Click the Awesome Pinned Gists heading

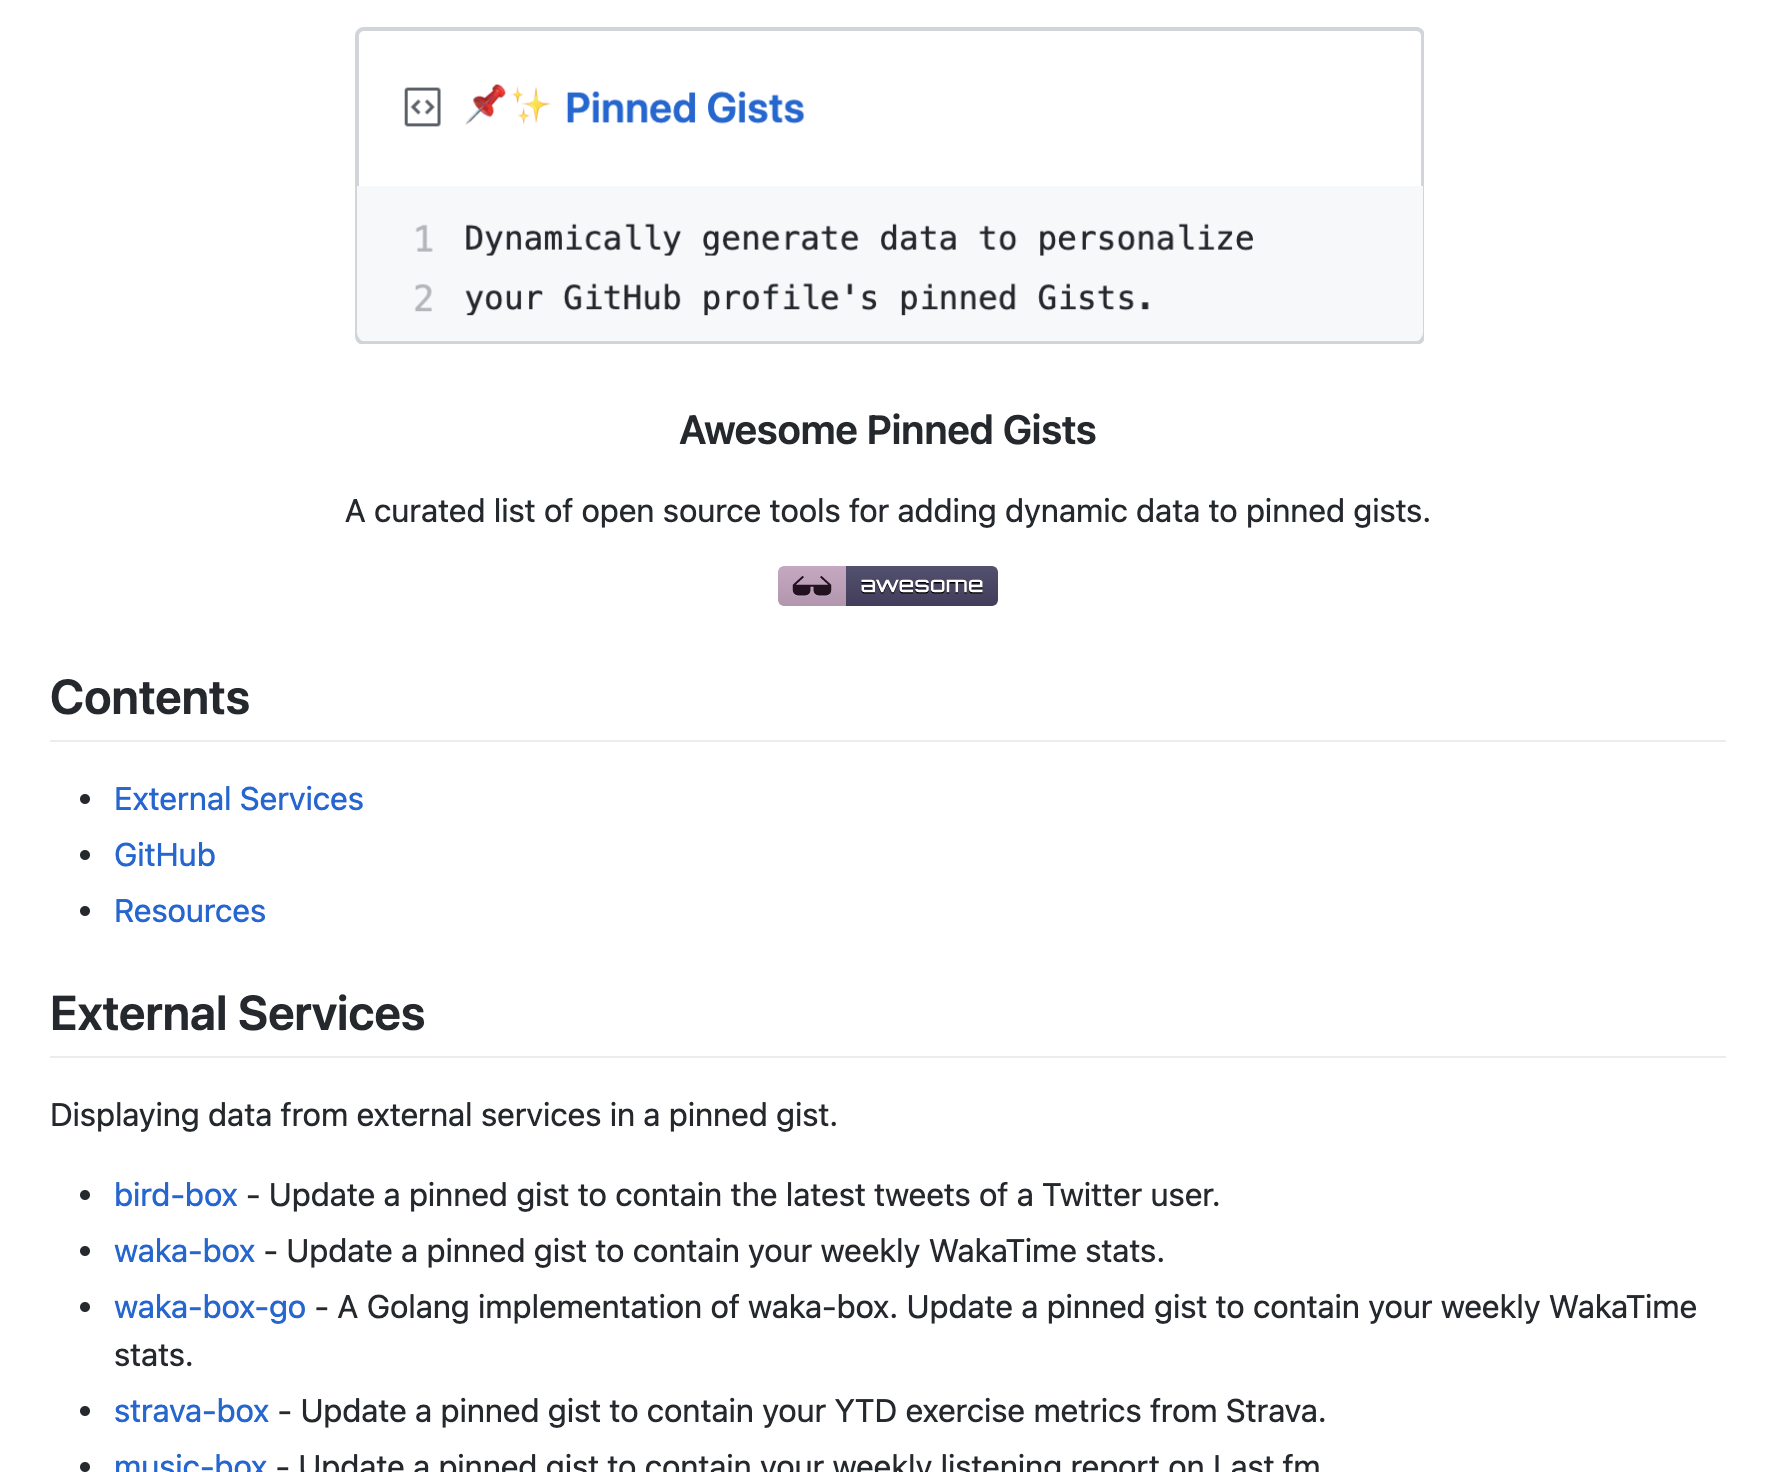click(x=888, y=430)
